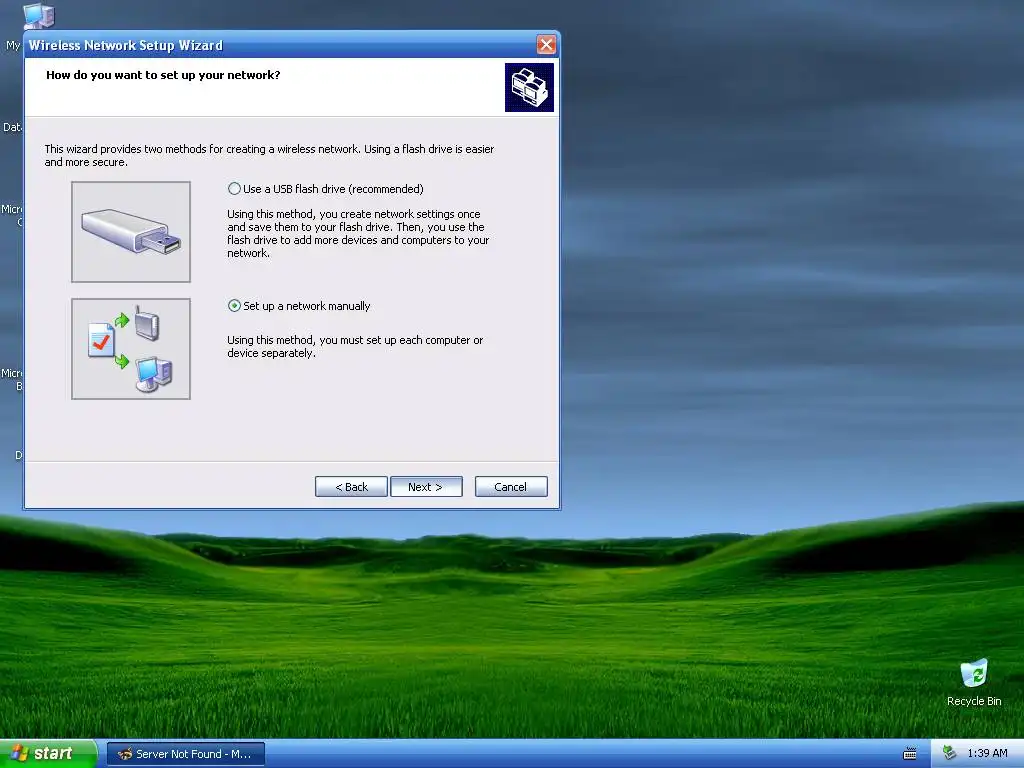Screen dimensions: 1024x768
Task: Go back with the Back button
Action: pos(351,487)
